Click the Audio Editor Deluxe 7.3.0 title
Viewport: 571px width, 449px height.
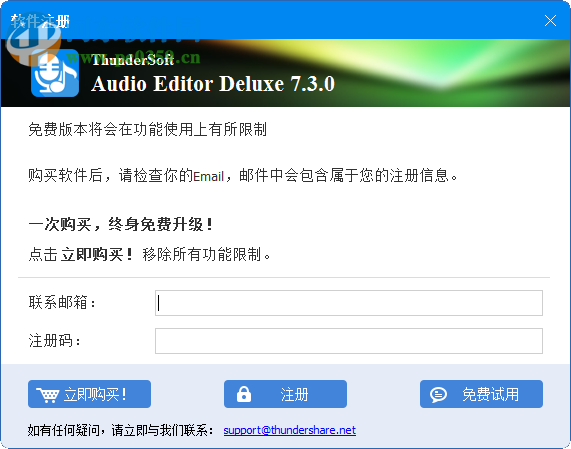coord(213,84)
